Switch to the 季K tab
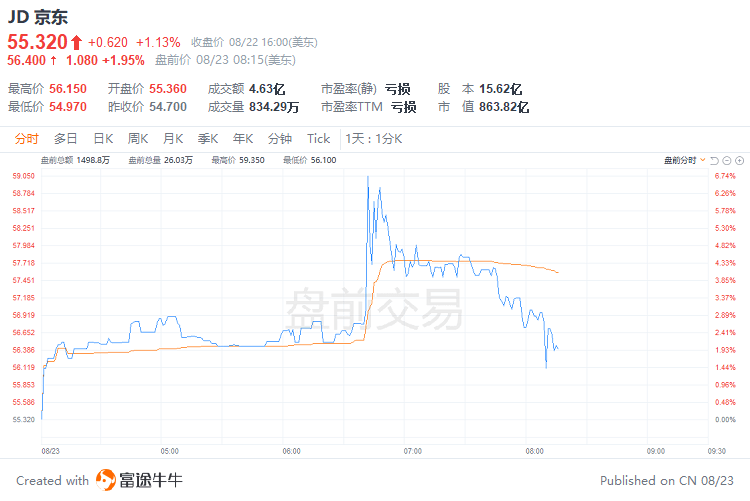This screenshot has height=501, width=750. pyautogui.click(x=208, y=139)
